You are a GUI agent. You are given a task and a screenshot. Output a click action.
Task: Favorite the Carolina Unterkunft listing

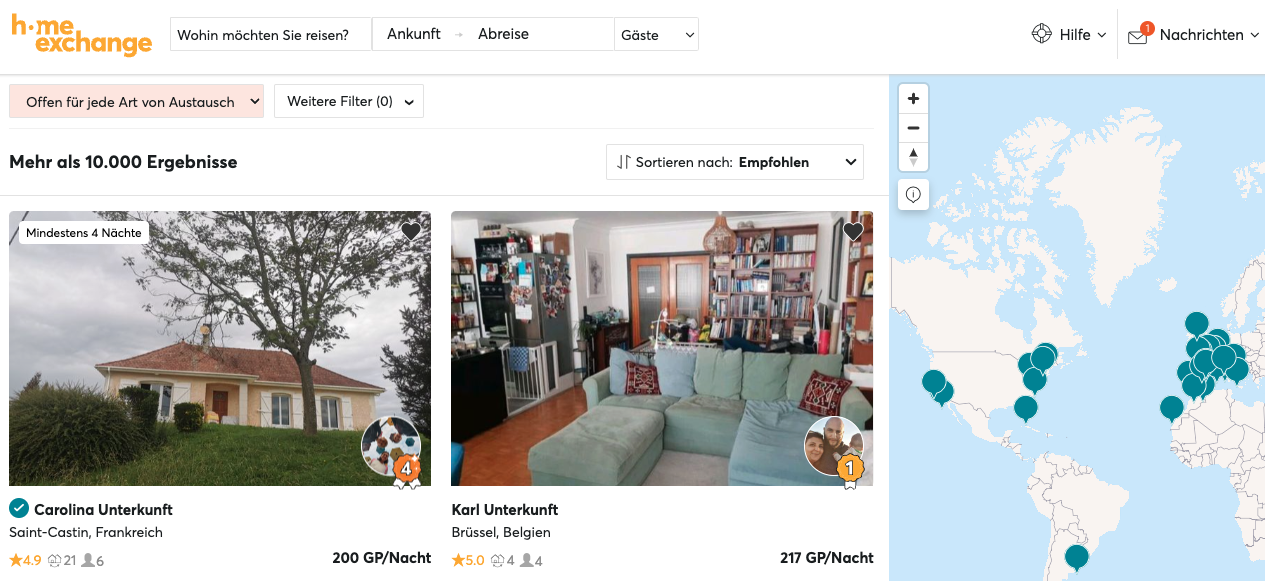411,232
